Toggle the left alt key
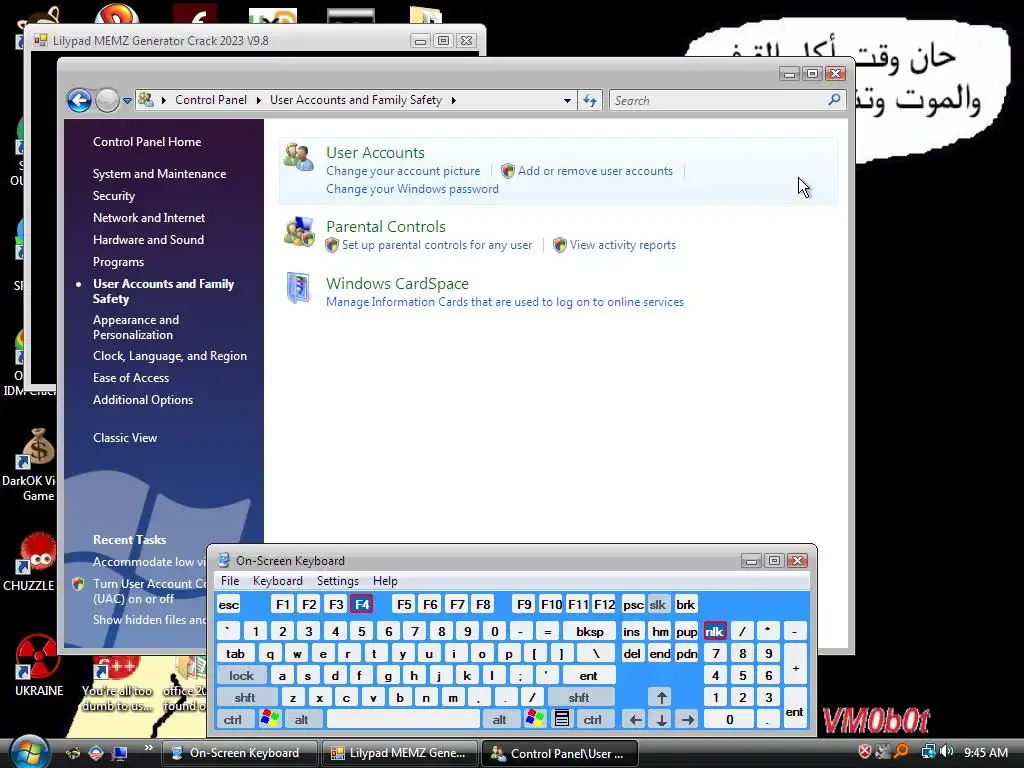This screenshot has height=768, width=1024. (x=301, y=720)
